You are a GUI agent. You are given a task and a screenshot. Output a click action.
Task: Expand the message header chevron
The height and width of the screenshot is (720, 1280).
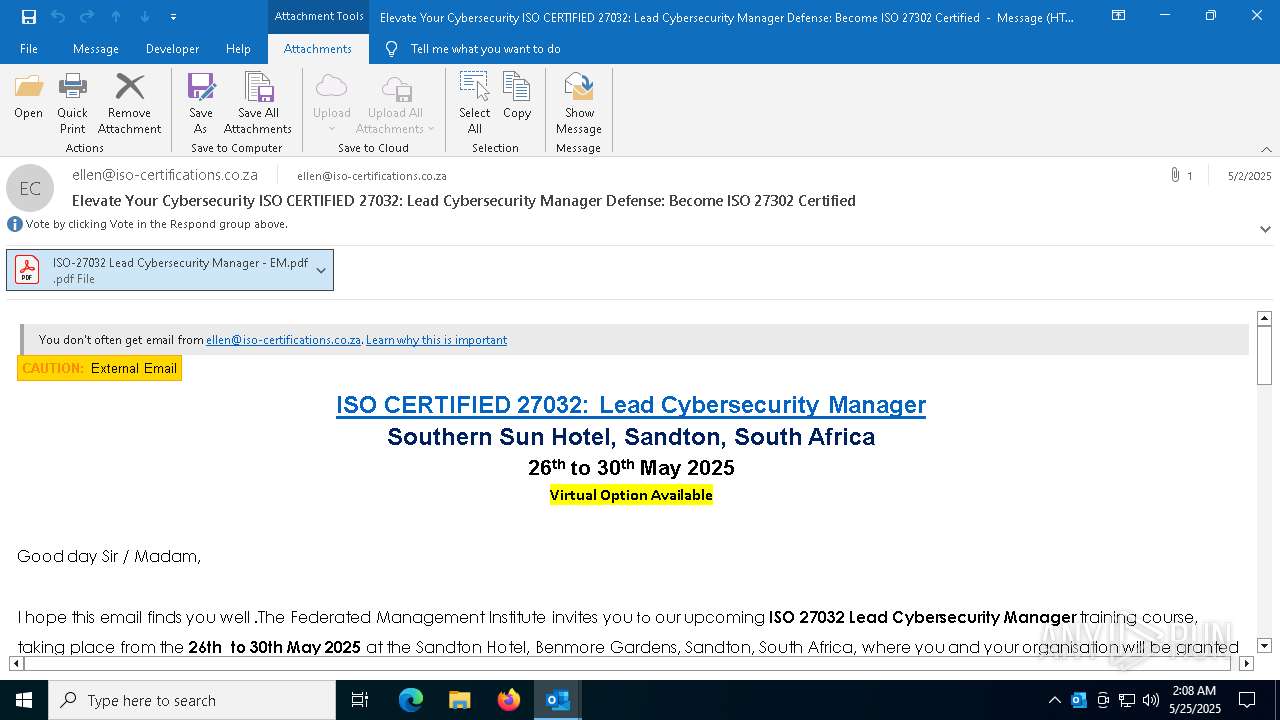tap(1265, 229)
